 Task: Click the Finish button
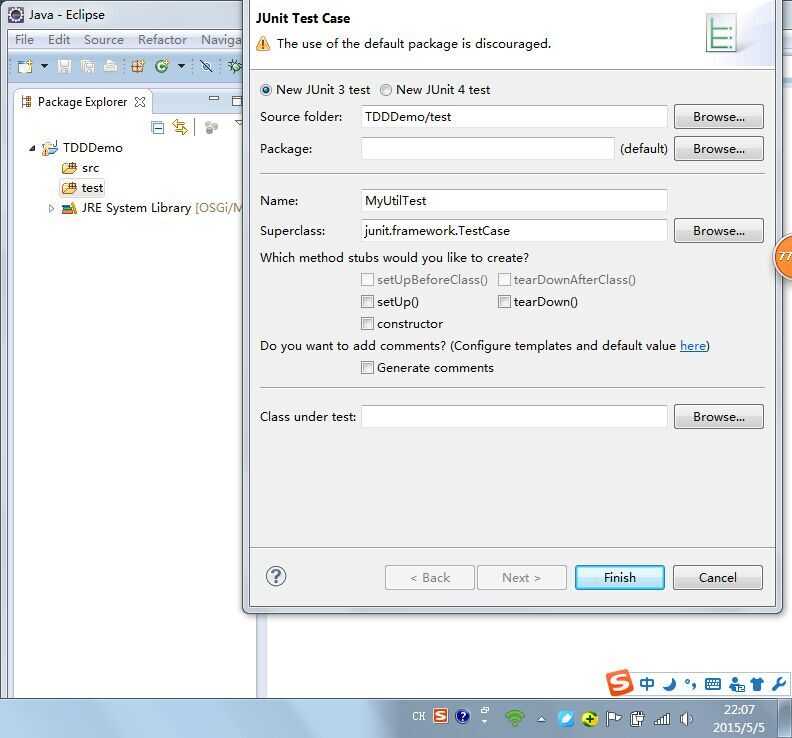click(x=620, y=578)
